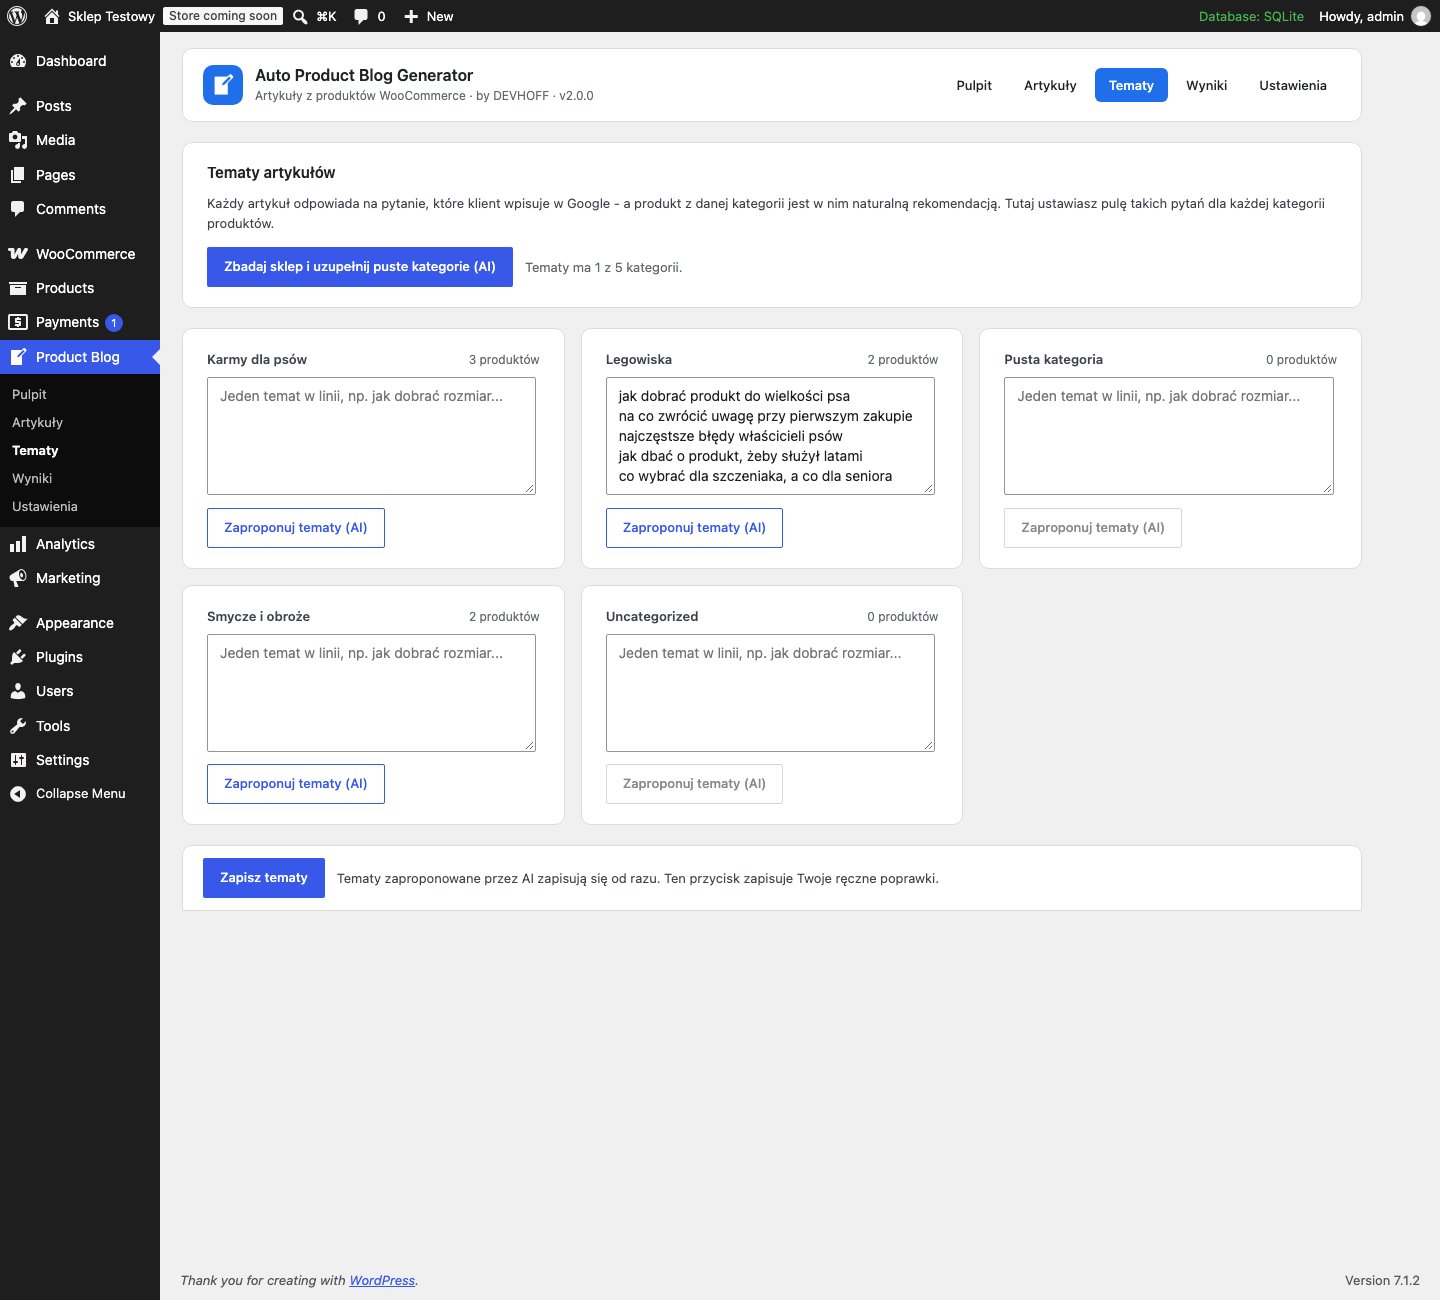Screen dimensions: 1440x1300
Task: Focus the Legowiska topics textarea
Action: (x=770, y=436)
